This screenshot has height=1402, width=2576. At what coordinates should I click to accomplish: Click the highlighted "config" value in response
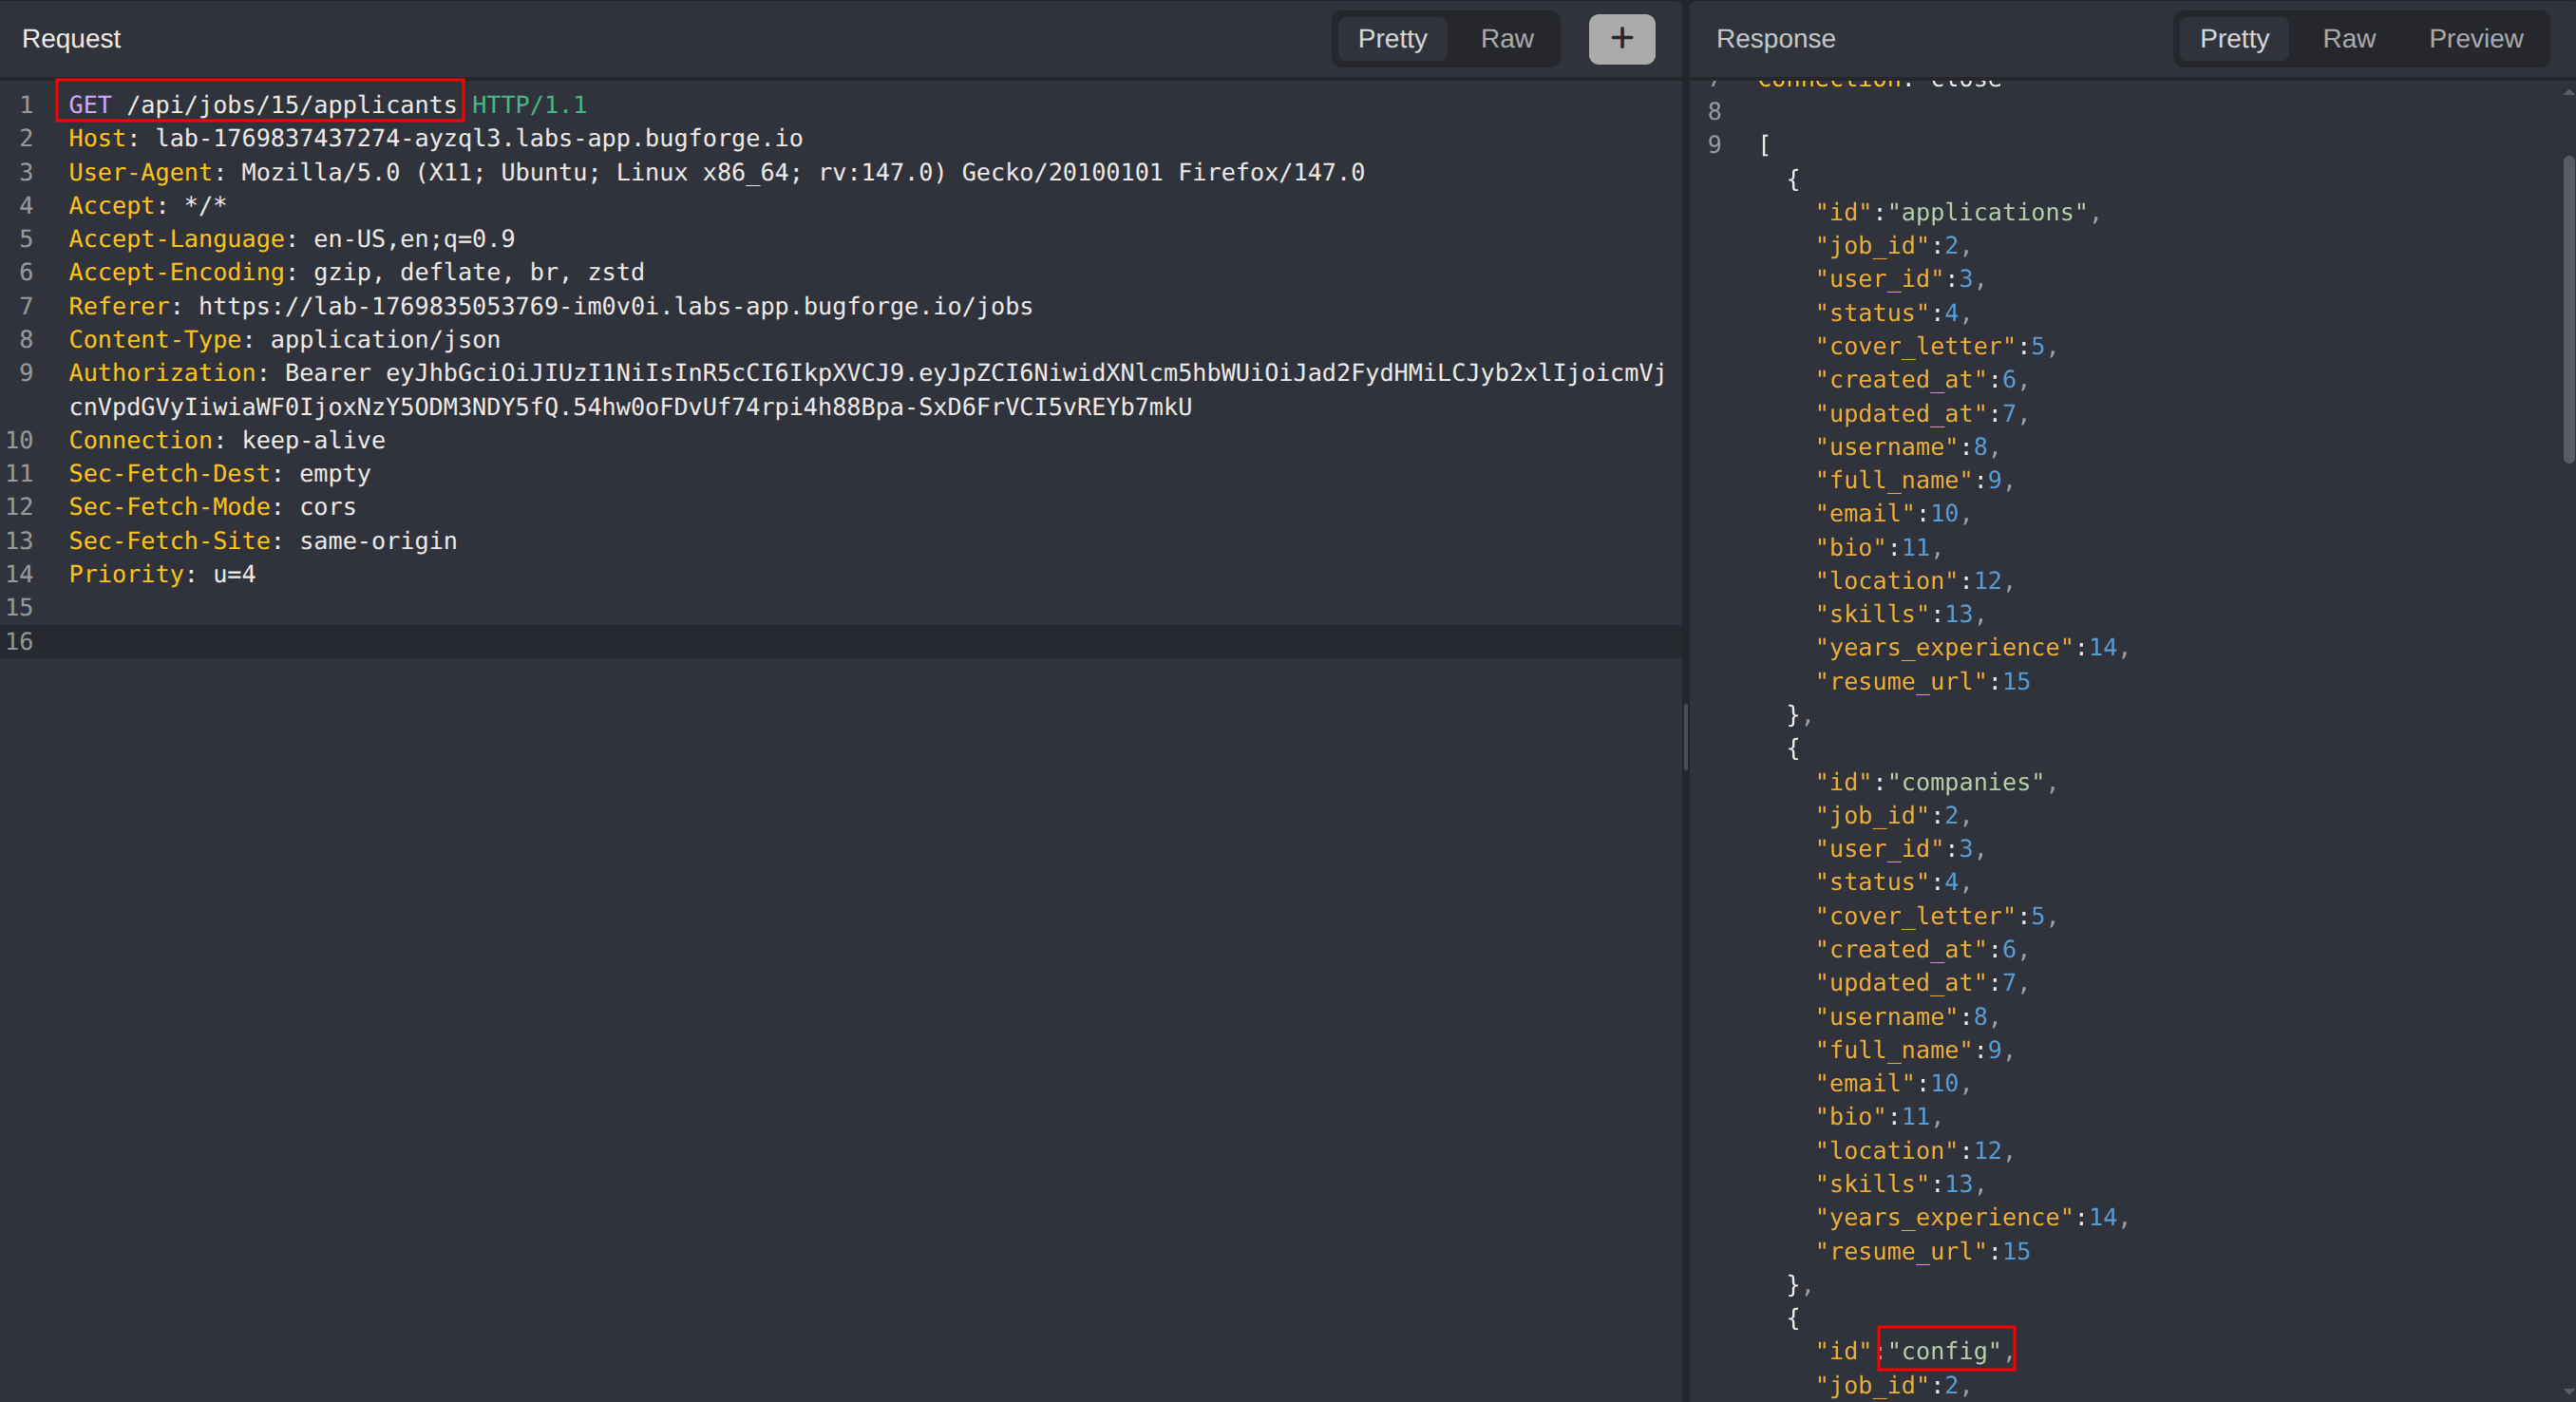pyautogui.click(x=1944, y=1351)
